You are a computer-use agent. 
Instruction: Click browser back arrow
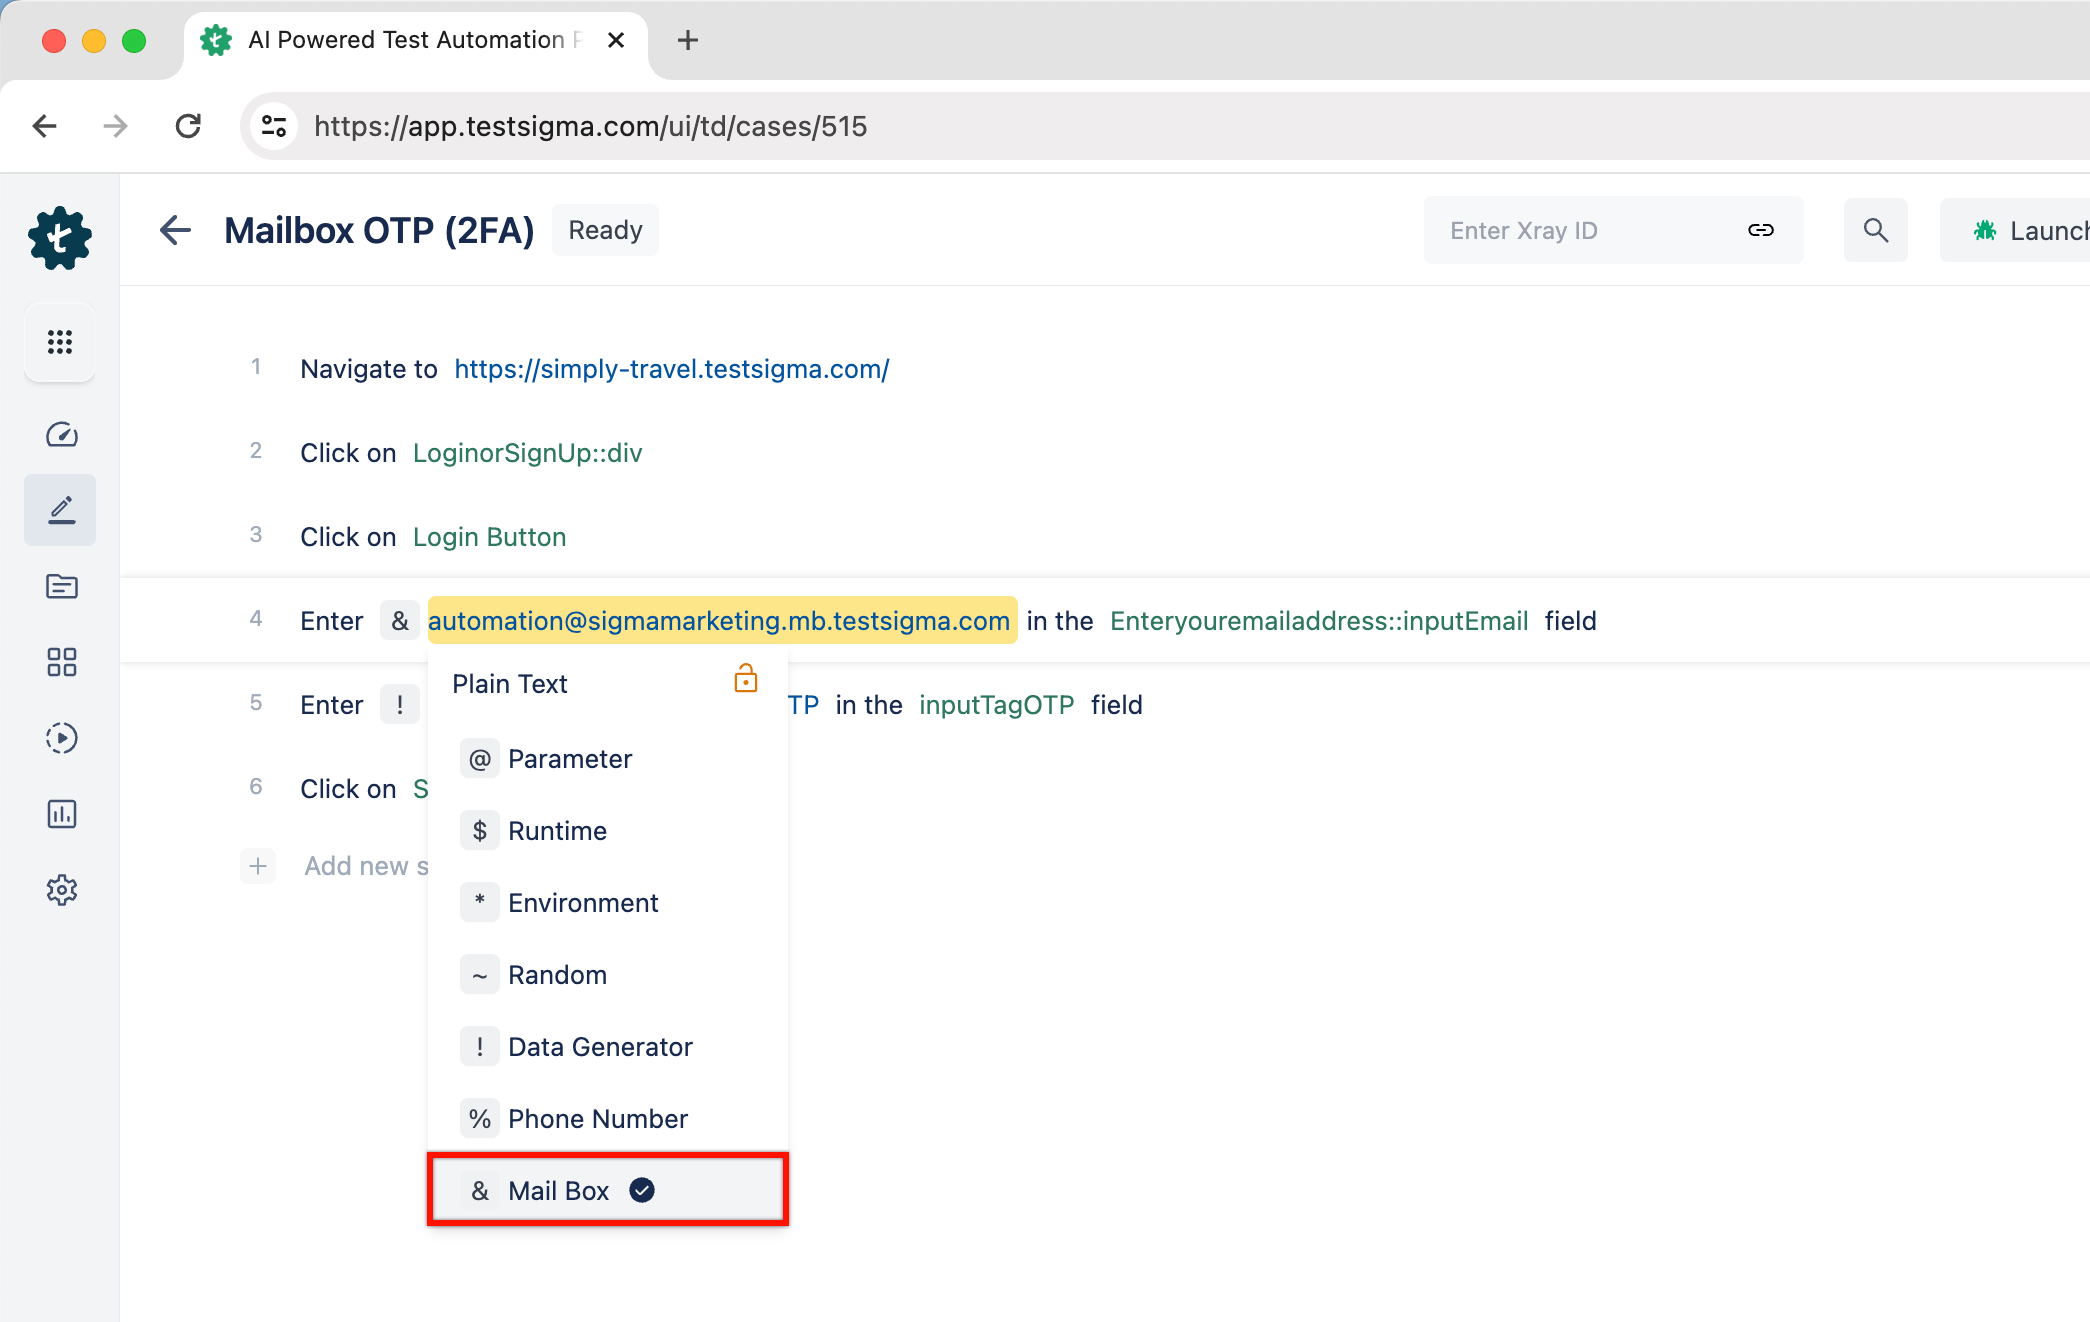tap(45, 126)
